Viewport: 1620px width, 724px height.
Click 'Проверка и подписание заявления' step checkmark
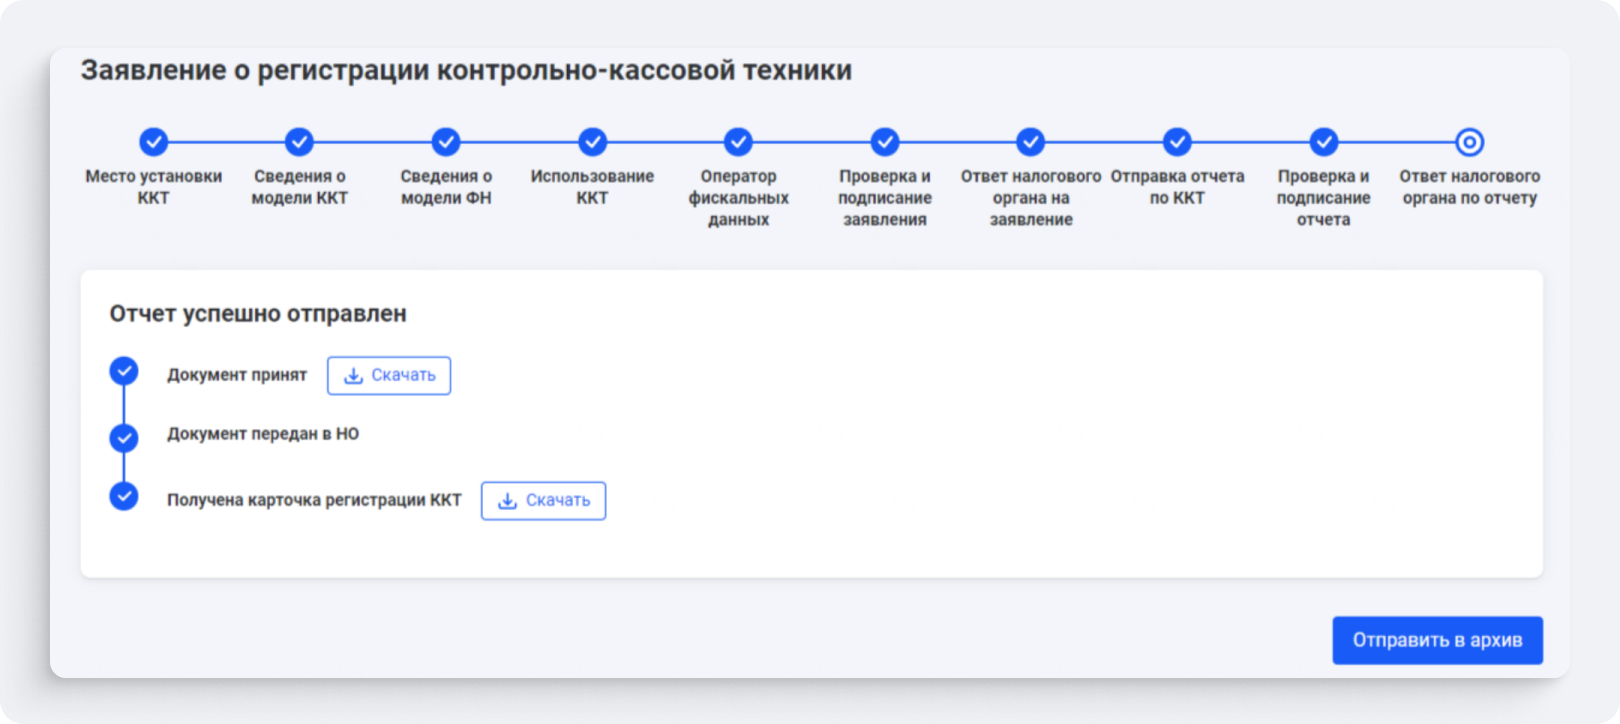(885, 142)
